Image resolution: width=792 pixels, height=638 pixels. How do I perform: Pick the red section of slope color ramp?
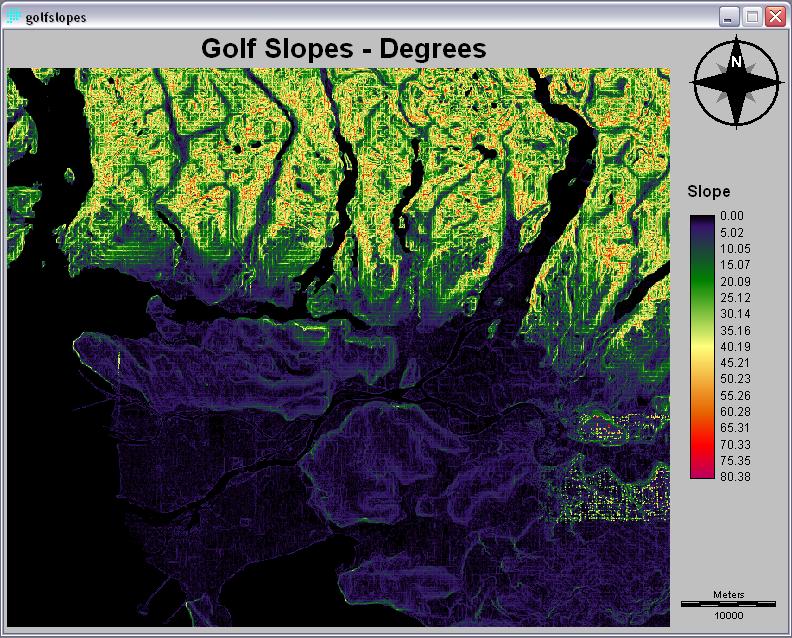tap(702, 435)
